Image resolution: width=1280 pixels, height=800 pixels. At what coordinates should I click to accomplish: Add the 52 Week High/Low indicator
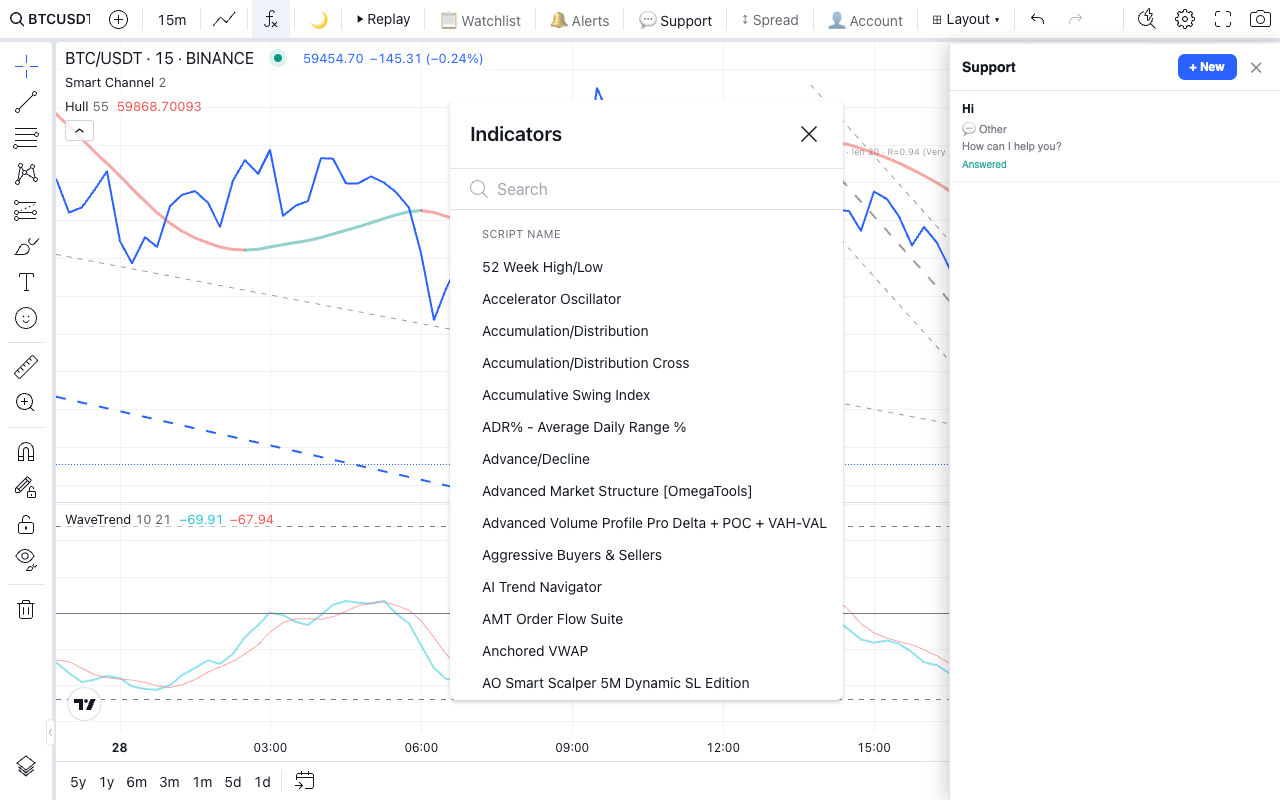[x=646, y=267]
